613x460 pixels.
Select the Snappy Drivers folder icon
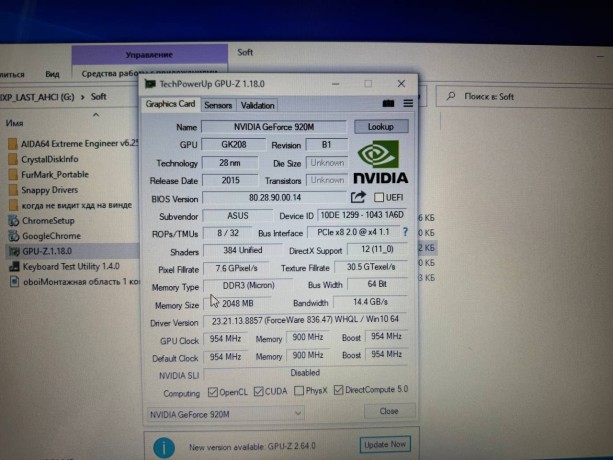13,190
